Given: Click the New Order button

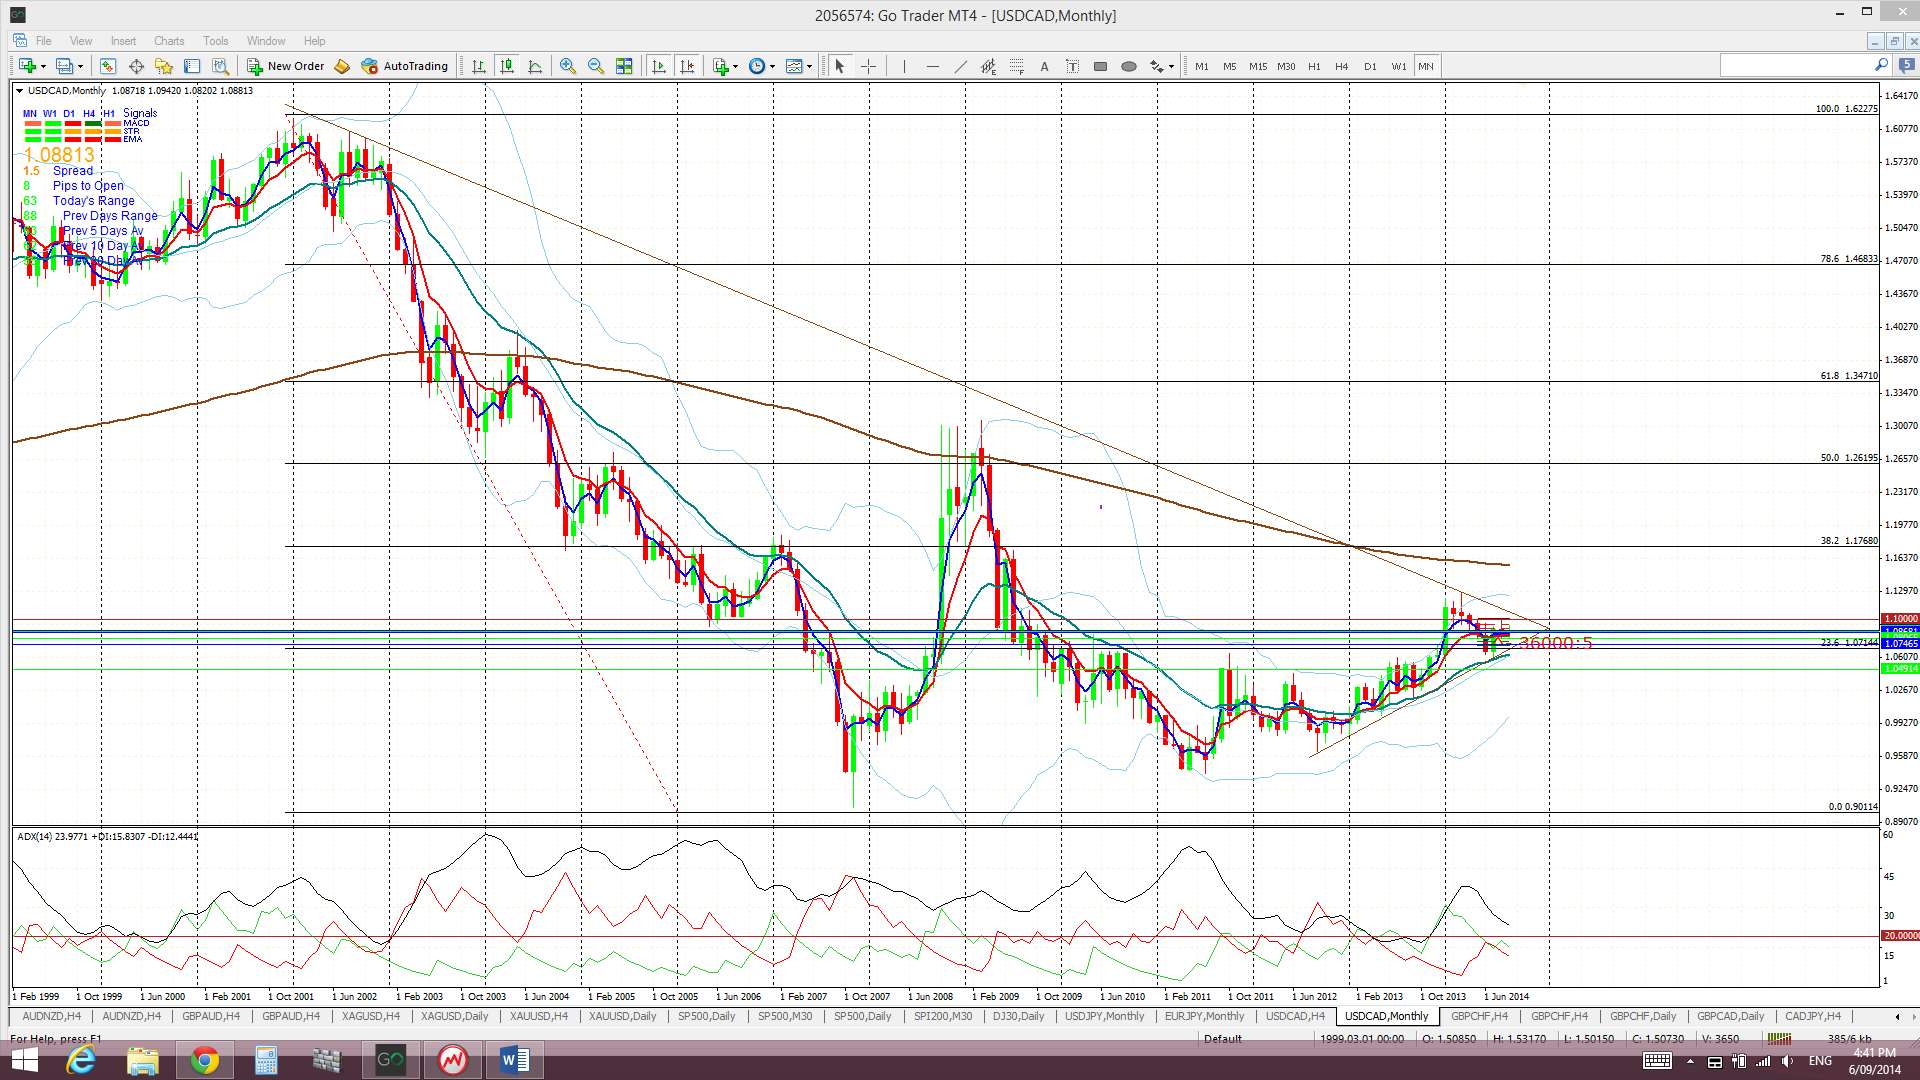Looking at the screenshot, I should coord(285,66).
